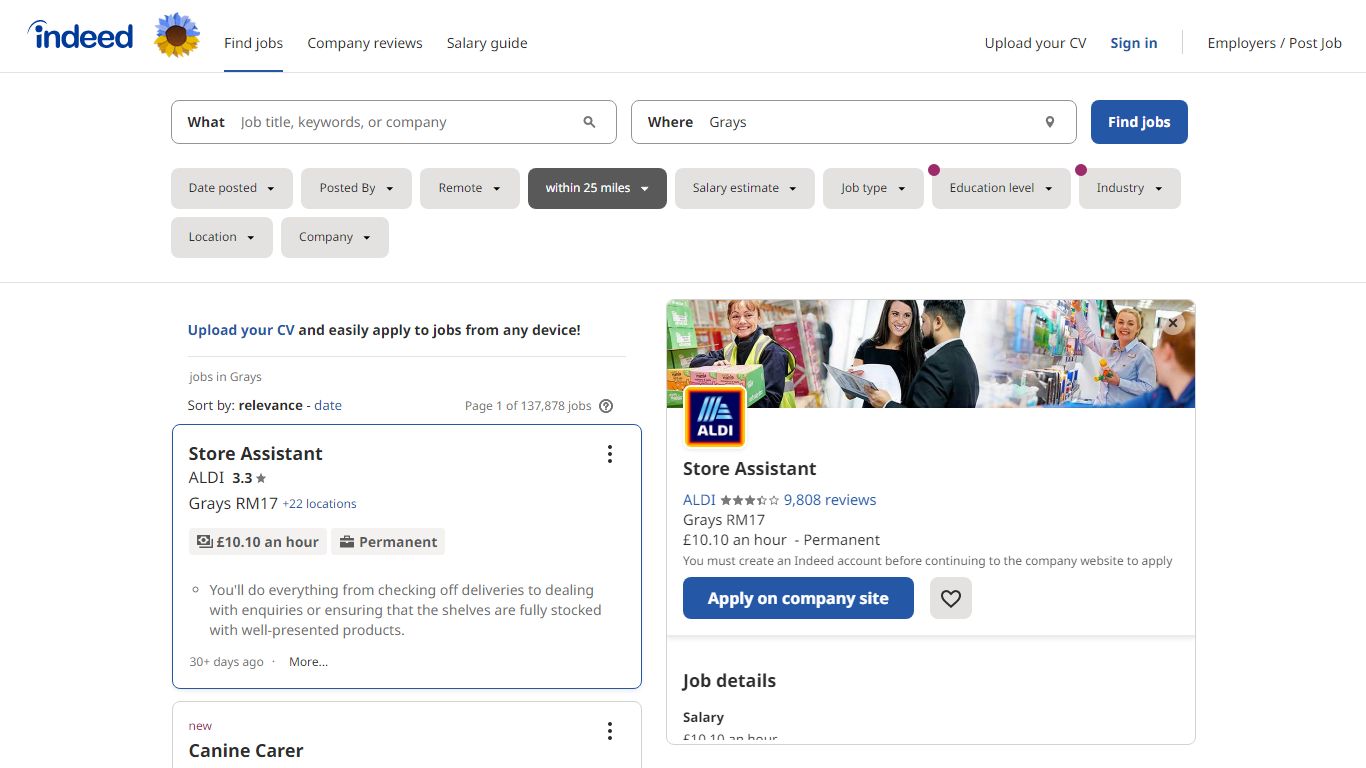Close the job details panel with X
1366x768 pixels.
[x=1173, y=323]
